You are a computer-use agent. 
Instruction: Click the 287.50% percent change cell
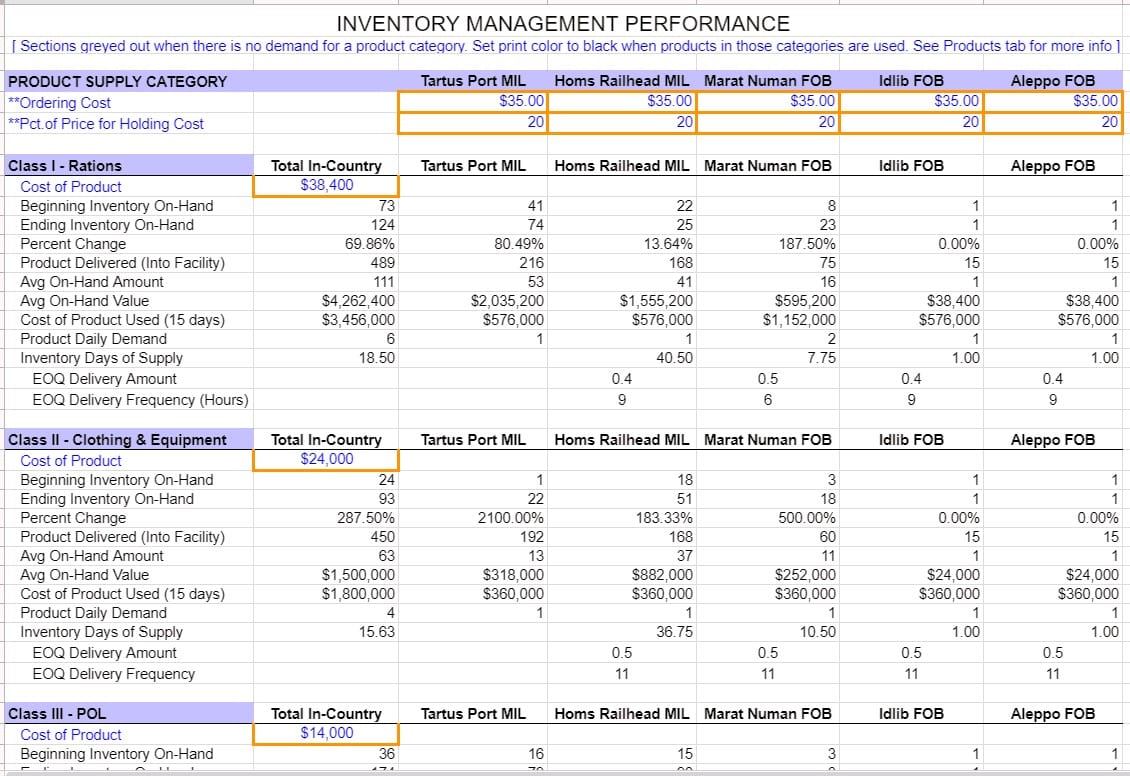pyautogui.click(x=366, y=517)
